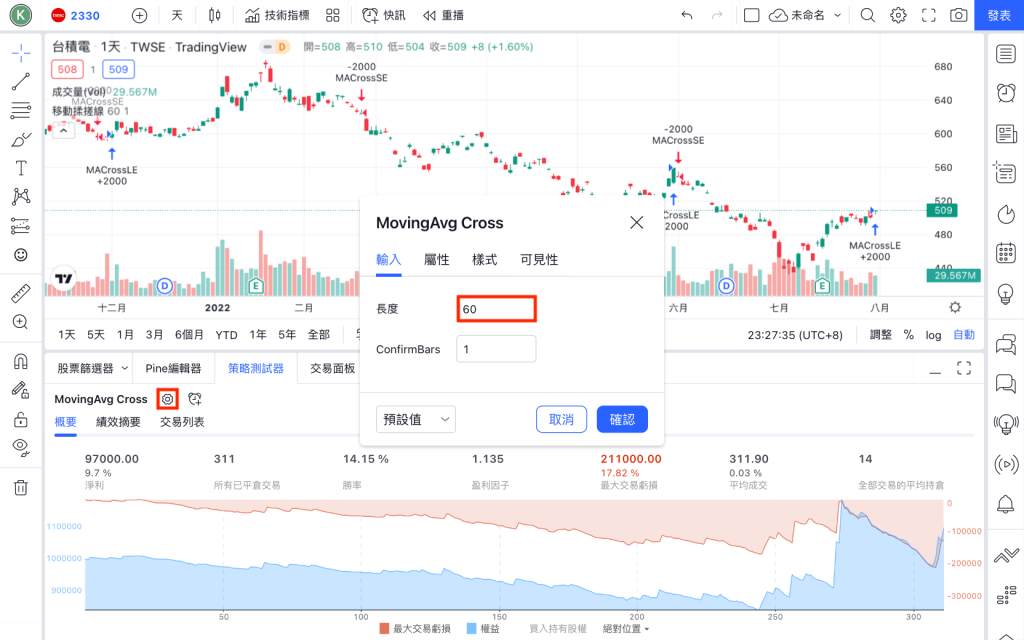Open the news panel icon
Screen dimensions: 1024x640
1006,134
